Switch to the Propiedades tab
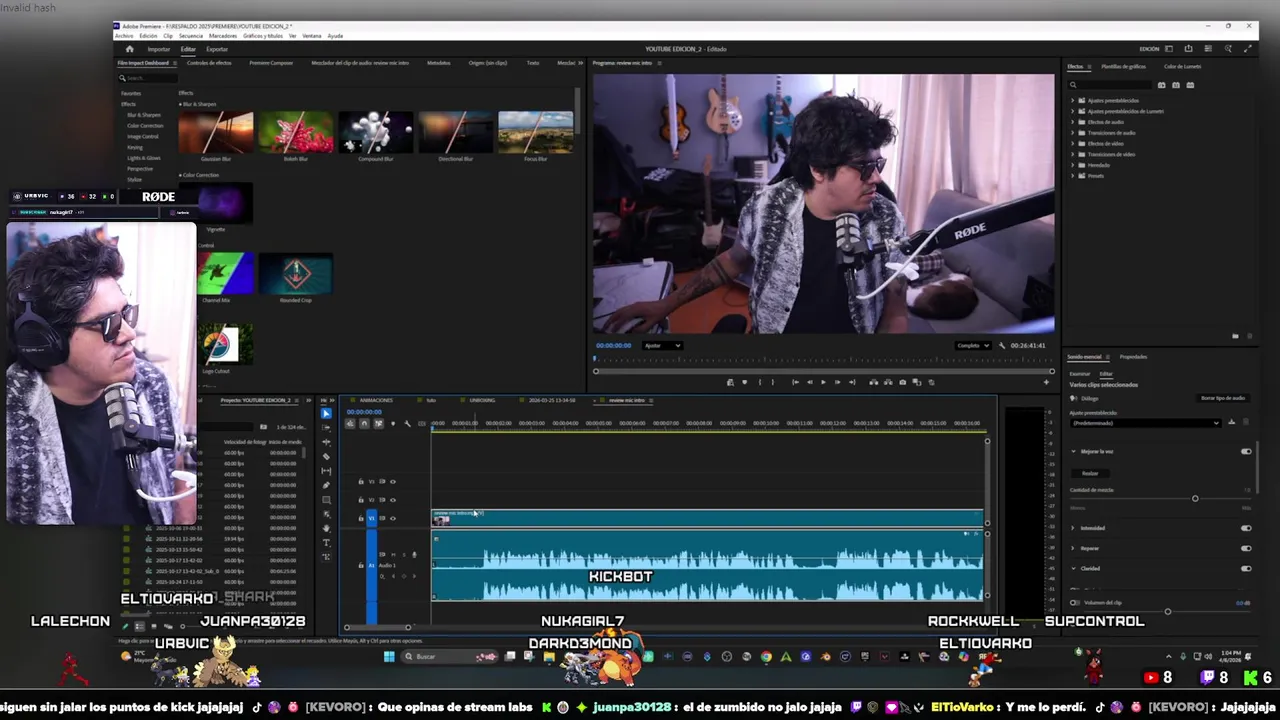1280x720 pixels. (1133, 357)
